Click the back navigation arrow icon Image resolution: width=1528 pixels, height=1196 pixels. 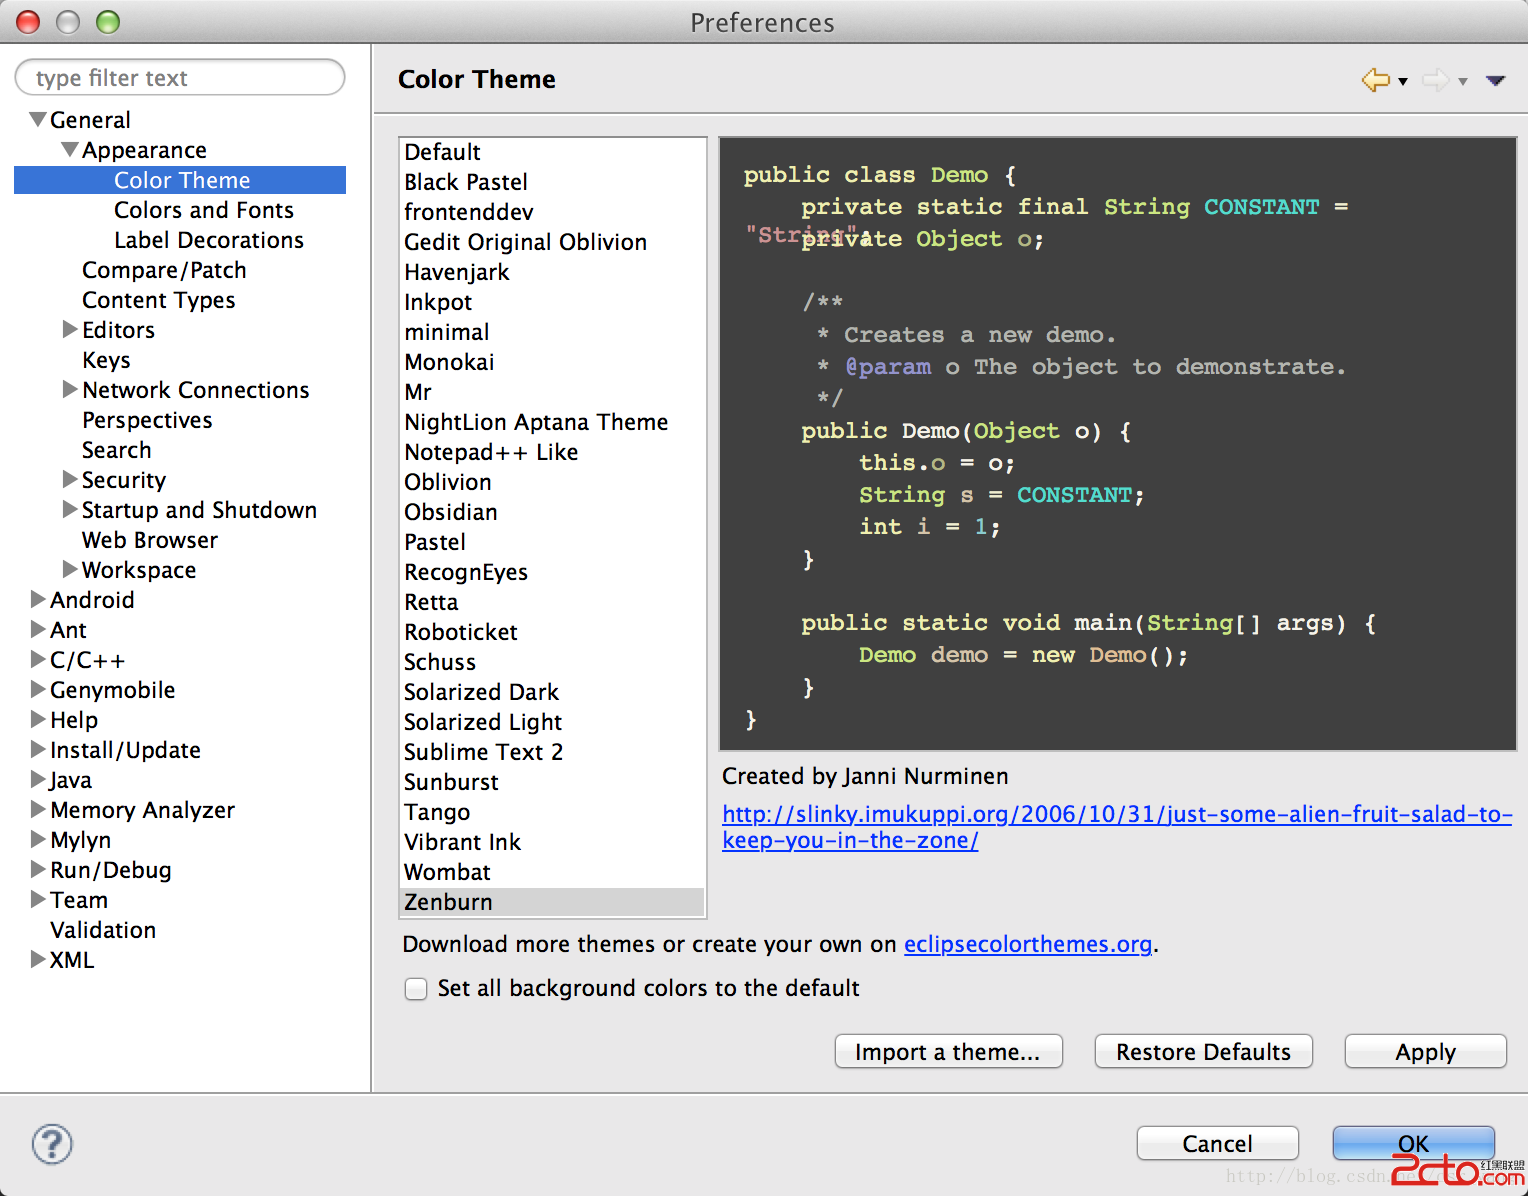1375,80
